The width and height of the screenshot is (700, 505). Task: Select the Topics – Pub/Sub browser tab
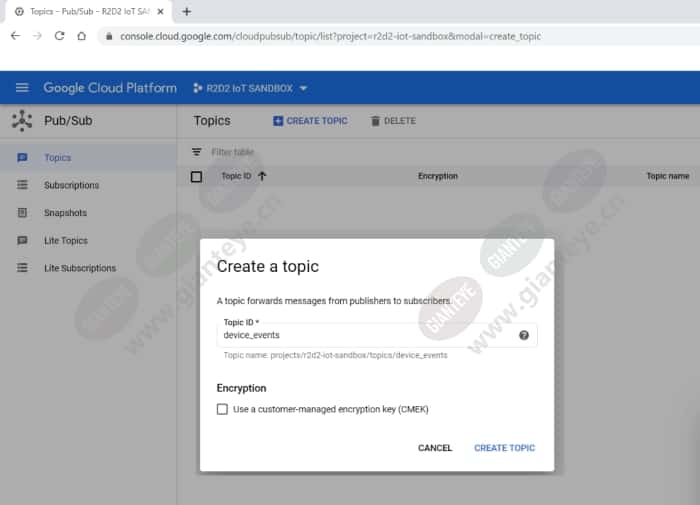(x=88, y=12)
